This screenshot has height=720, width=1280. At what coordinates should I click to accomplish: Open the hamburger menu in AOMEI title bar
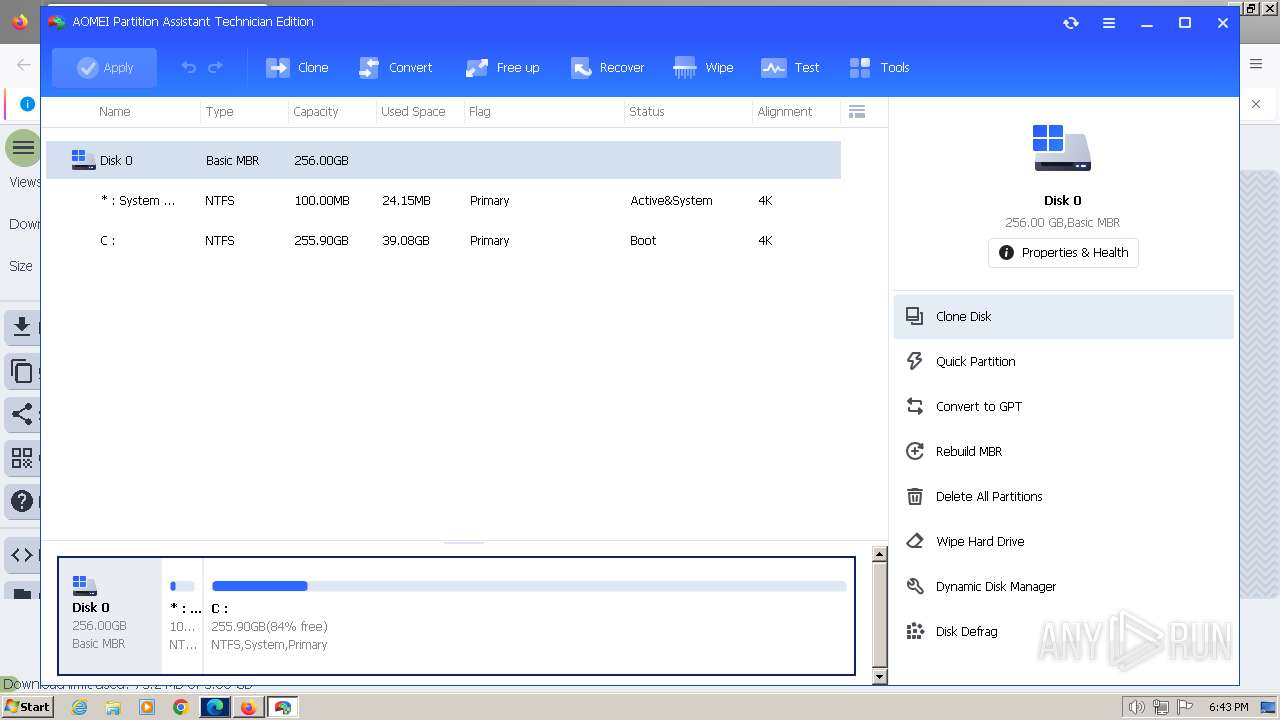[1109, 22]
